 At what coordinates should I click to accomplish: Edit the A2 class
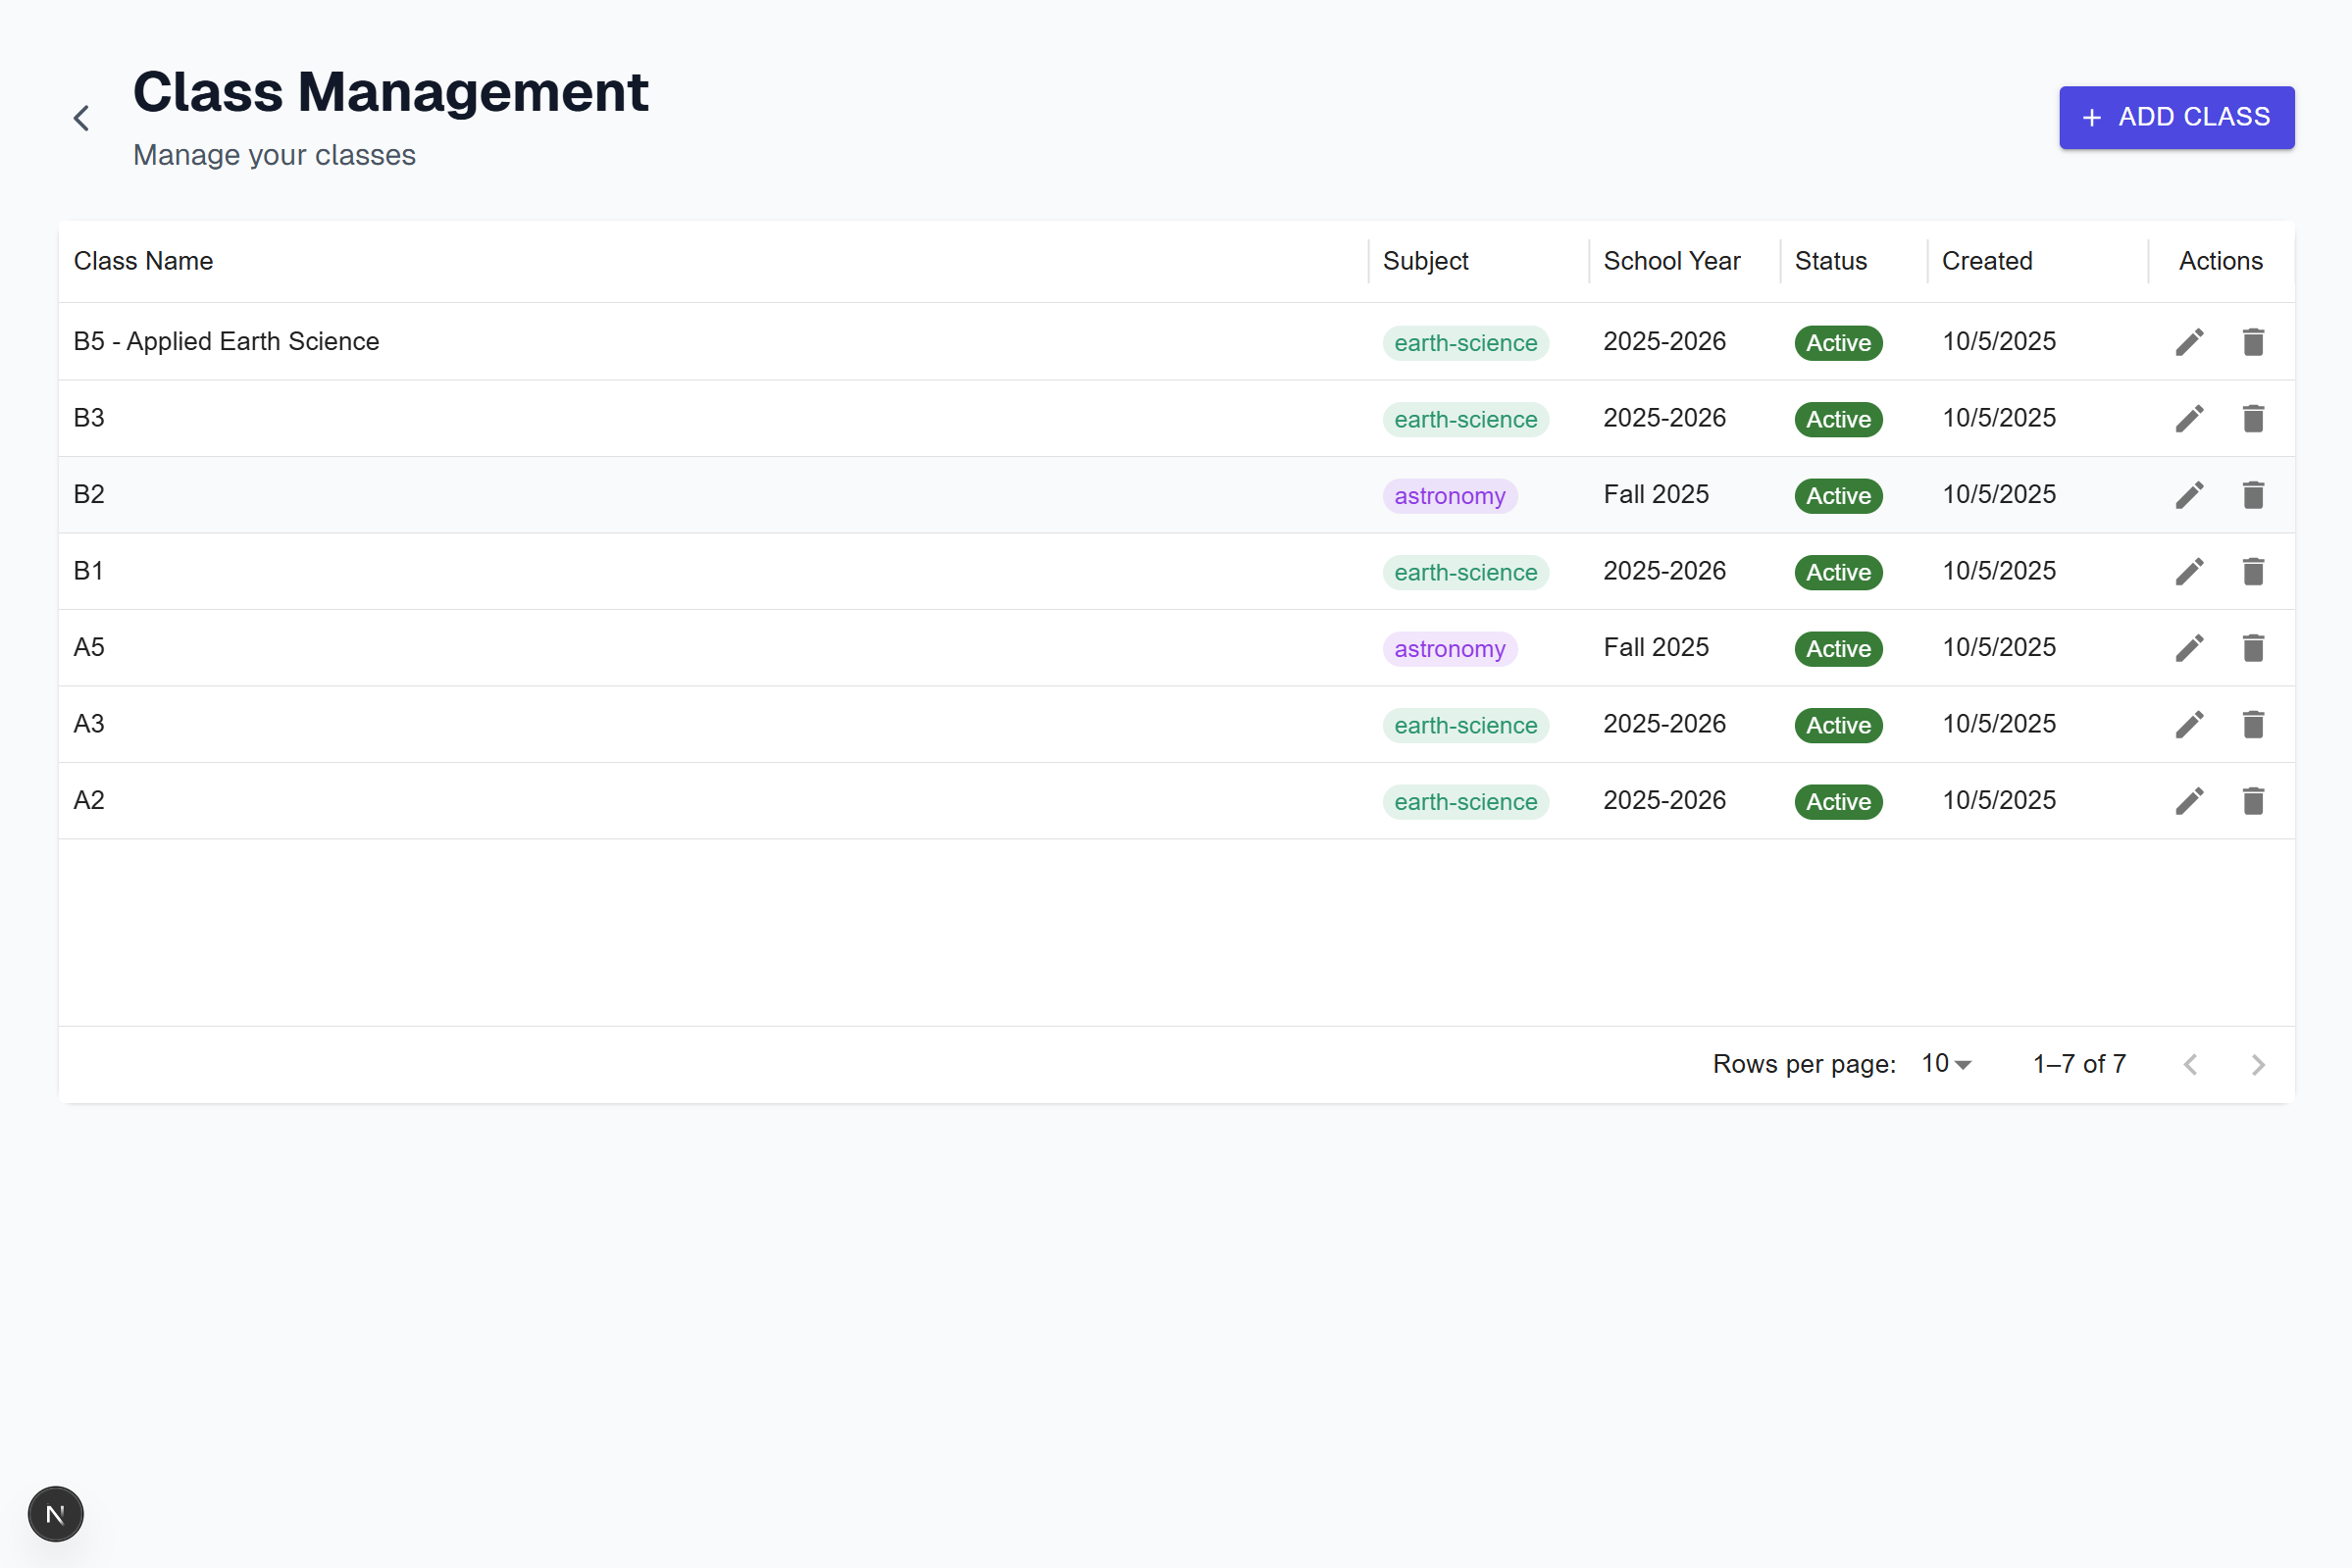click(x=2190, y=800)
